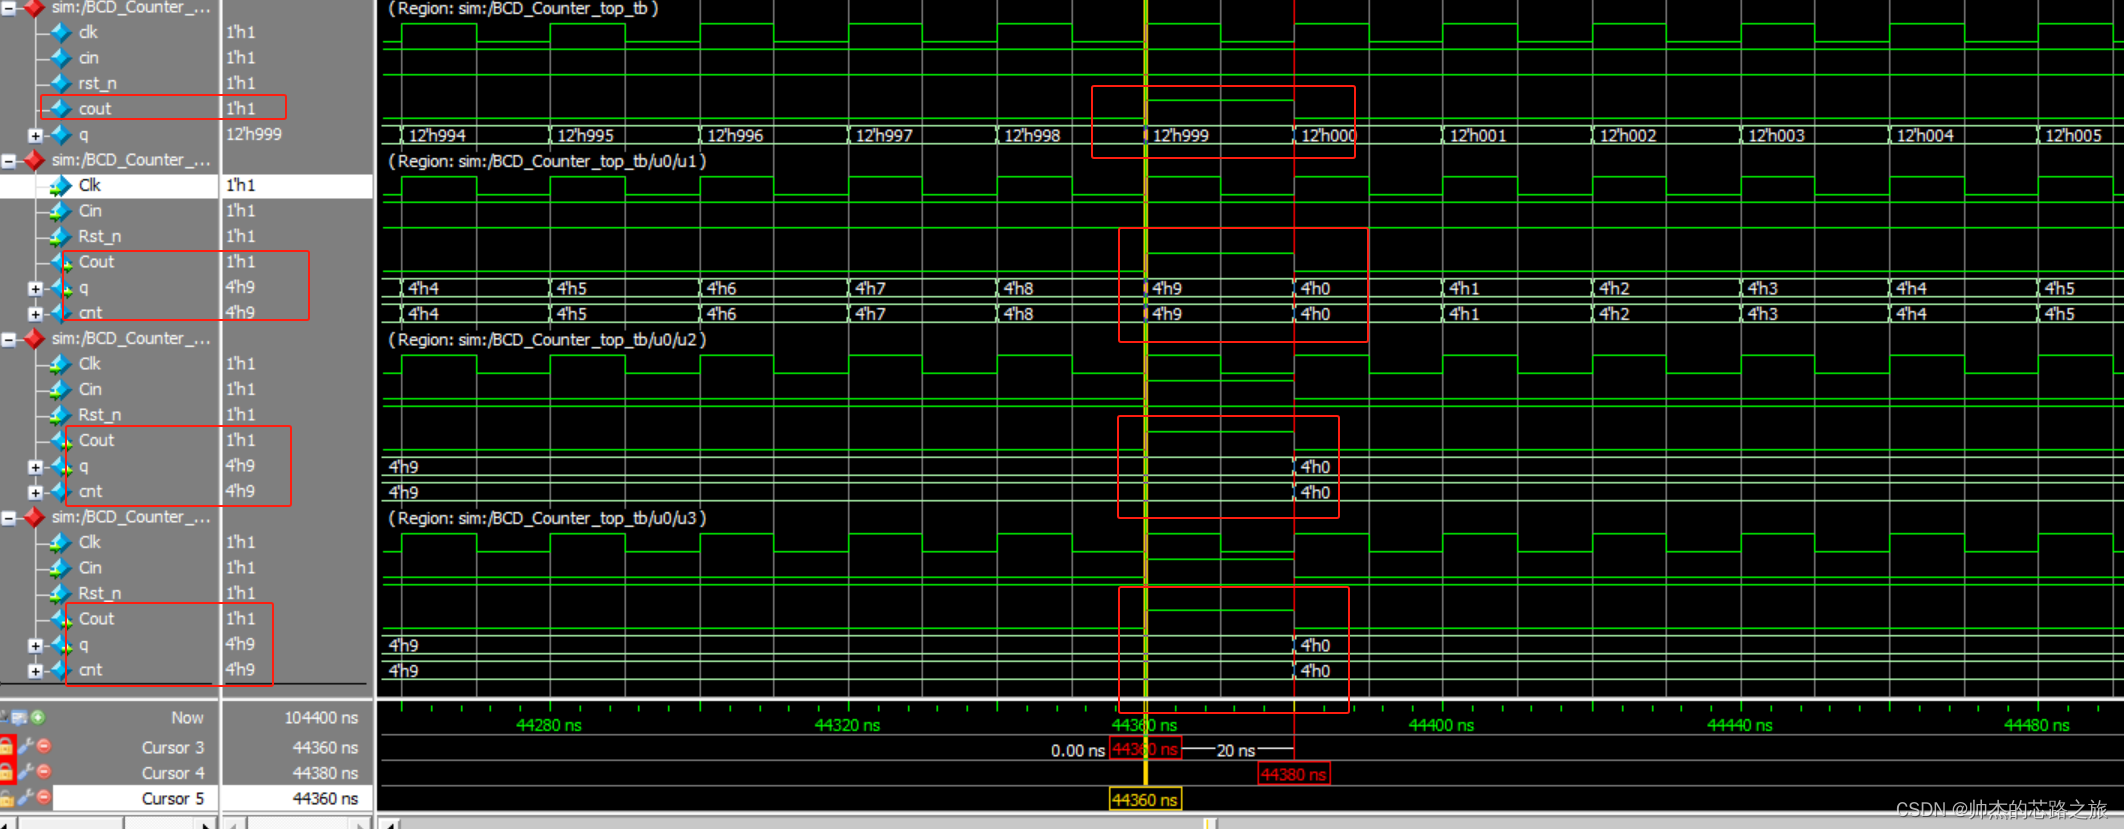Click the 44280 ns timeline tick label

tap(549, 725)
